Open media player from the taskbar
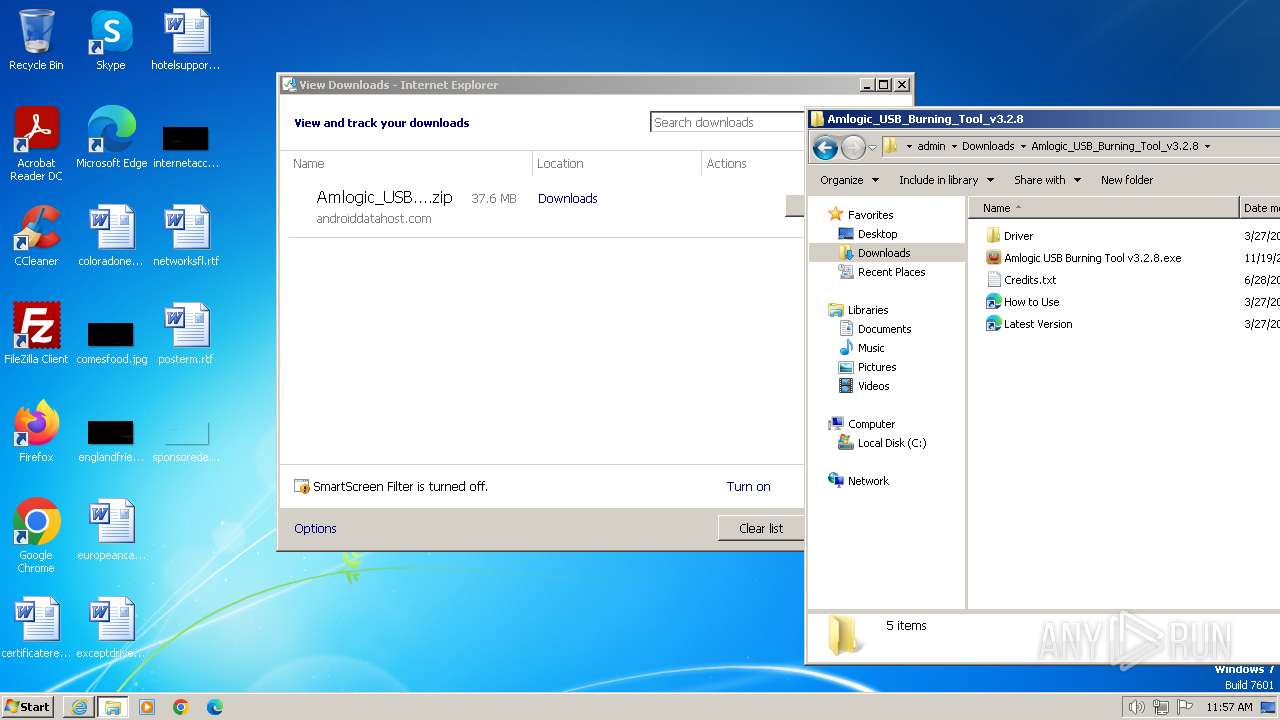The height and width of the screenshot is (720, 1280). [147, 707]
